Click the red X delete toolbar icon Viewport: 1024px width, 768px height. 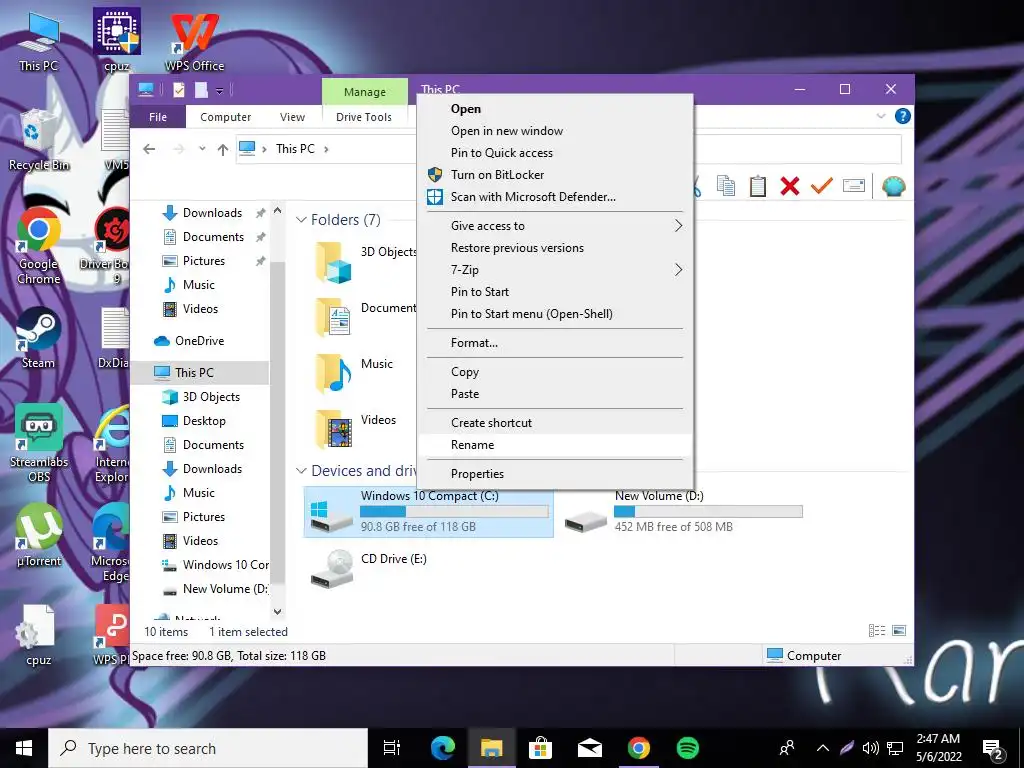coord(790,186)
